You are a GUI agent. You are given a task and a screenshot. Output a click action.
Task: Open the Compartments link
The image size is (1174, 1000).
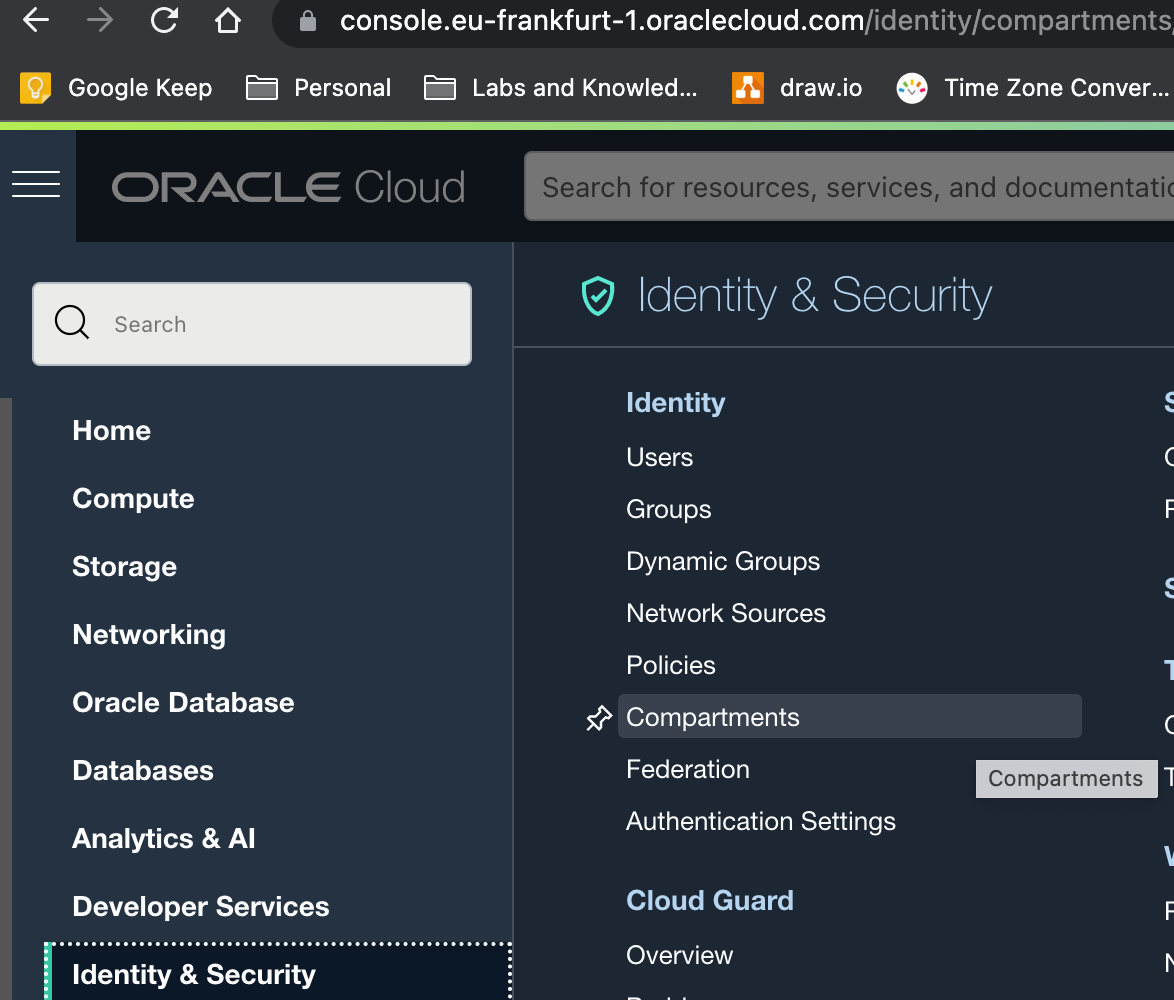(x=713, y=718)
